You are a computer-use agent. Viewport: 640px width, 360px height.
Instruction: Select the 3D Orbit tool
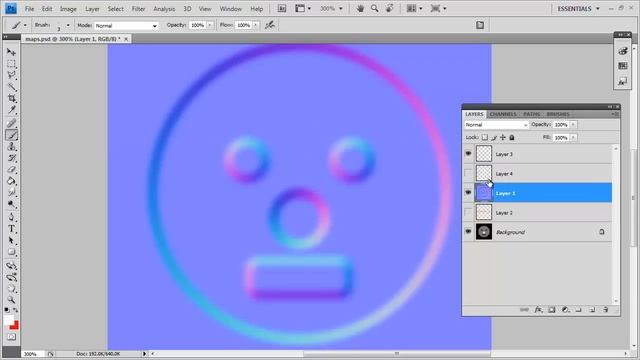pos(11,277)
